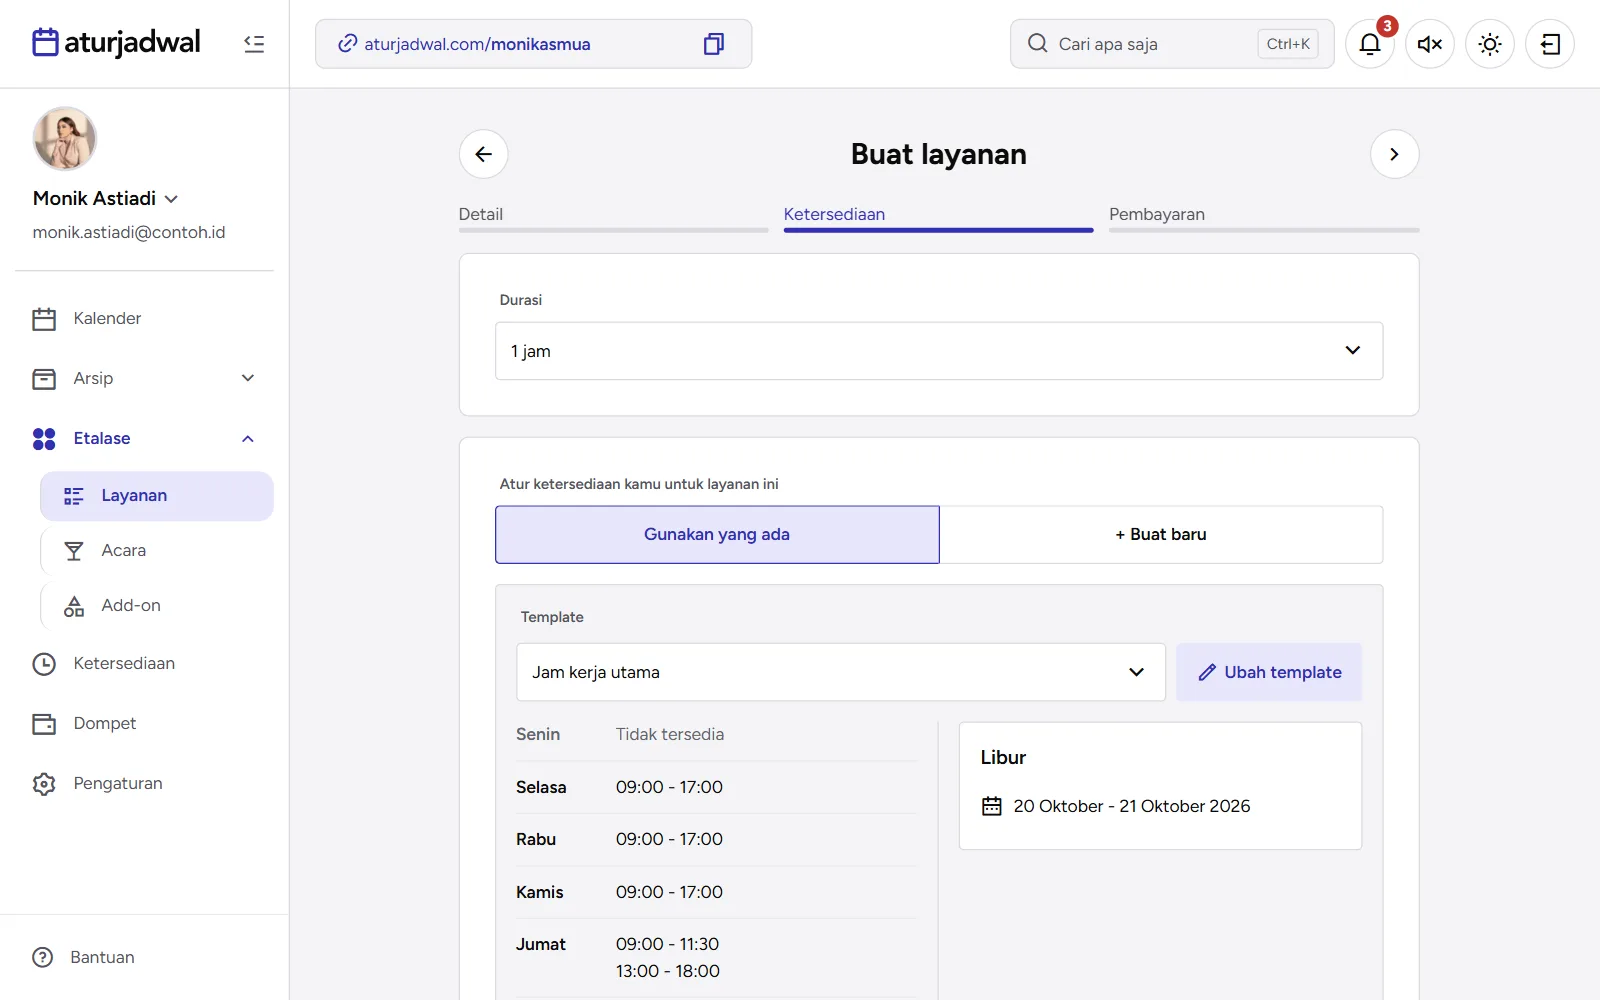The height and width of the screenshot is (1000, 1600).
Task: Click the search magnifier icon
Action: [1038, 43]
